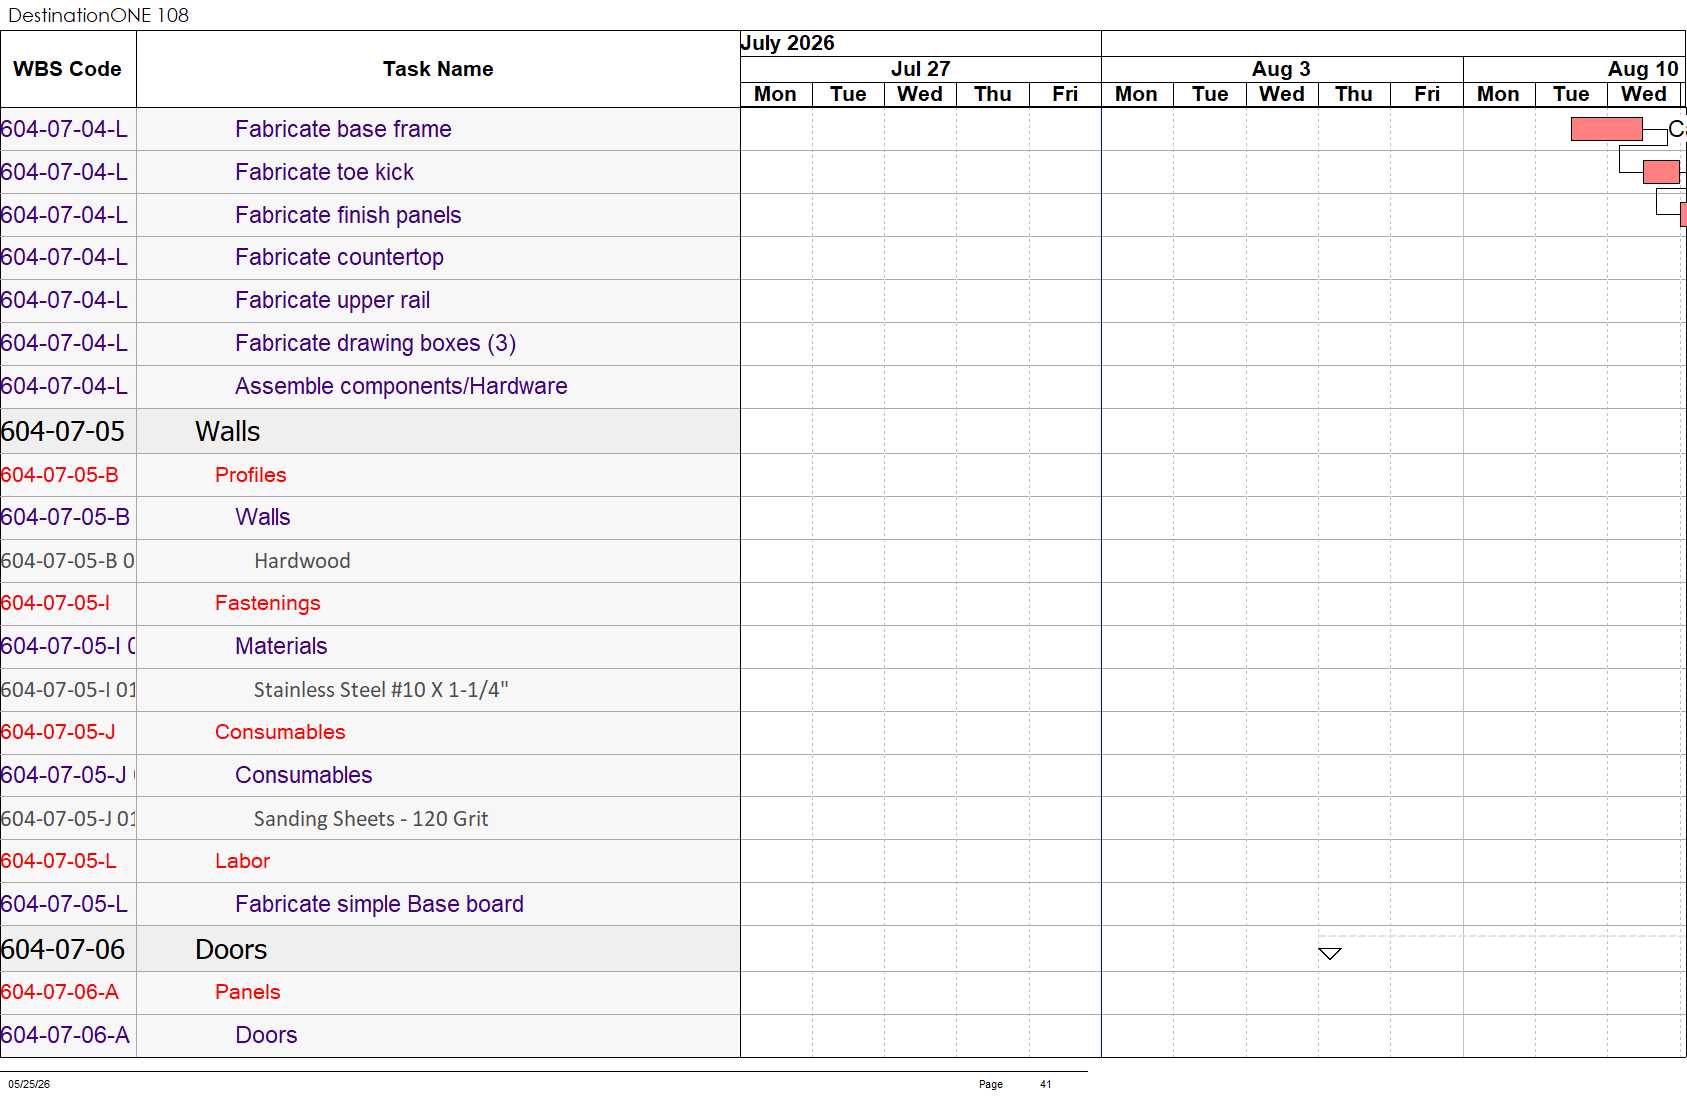Click the Fri column under Jul 27
This screenshot has width=1687, height=1097.
click(1065, 94)
